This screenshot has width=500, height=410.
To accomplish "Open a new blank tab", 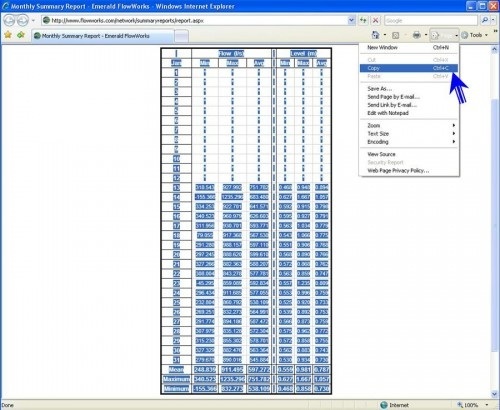I will pyautogui.click(x=181, y=36).
